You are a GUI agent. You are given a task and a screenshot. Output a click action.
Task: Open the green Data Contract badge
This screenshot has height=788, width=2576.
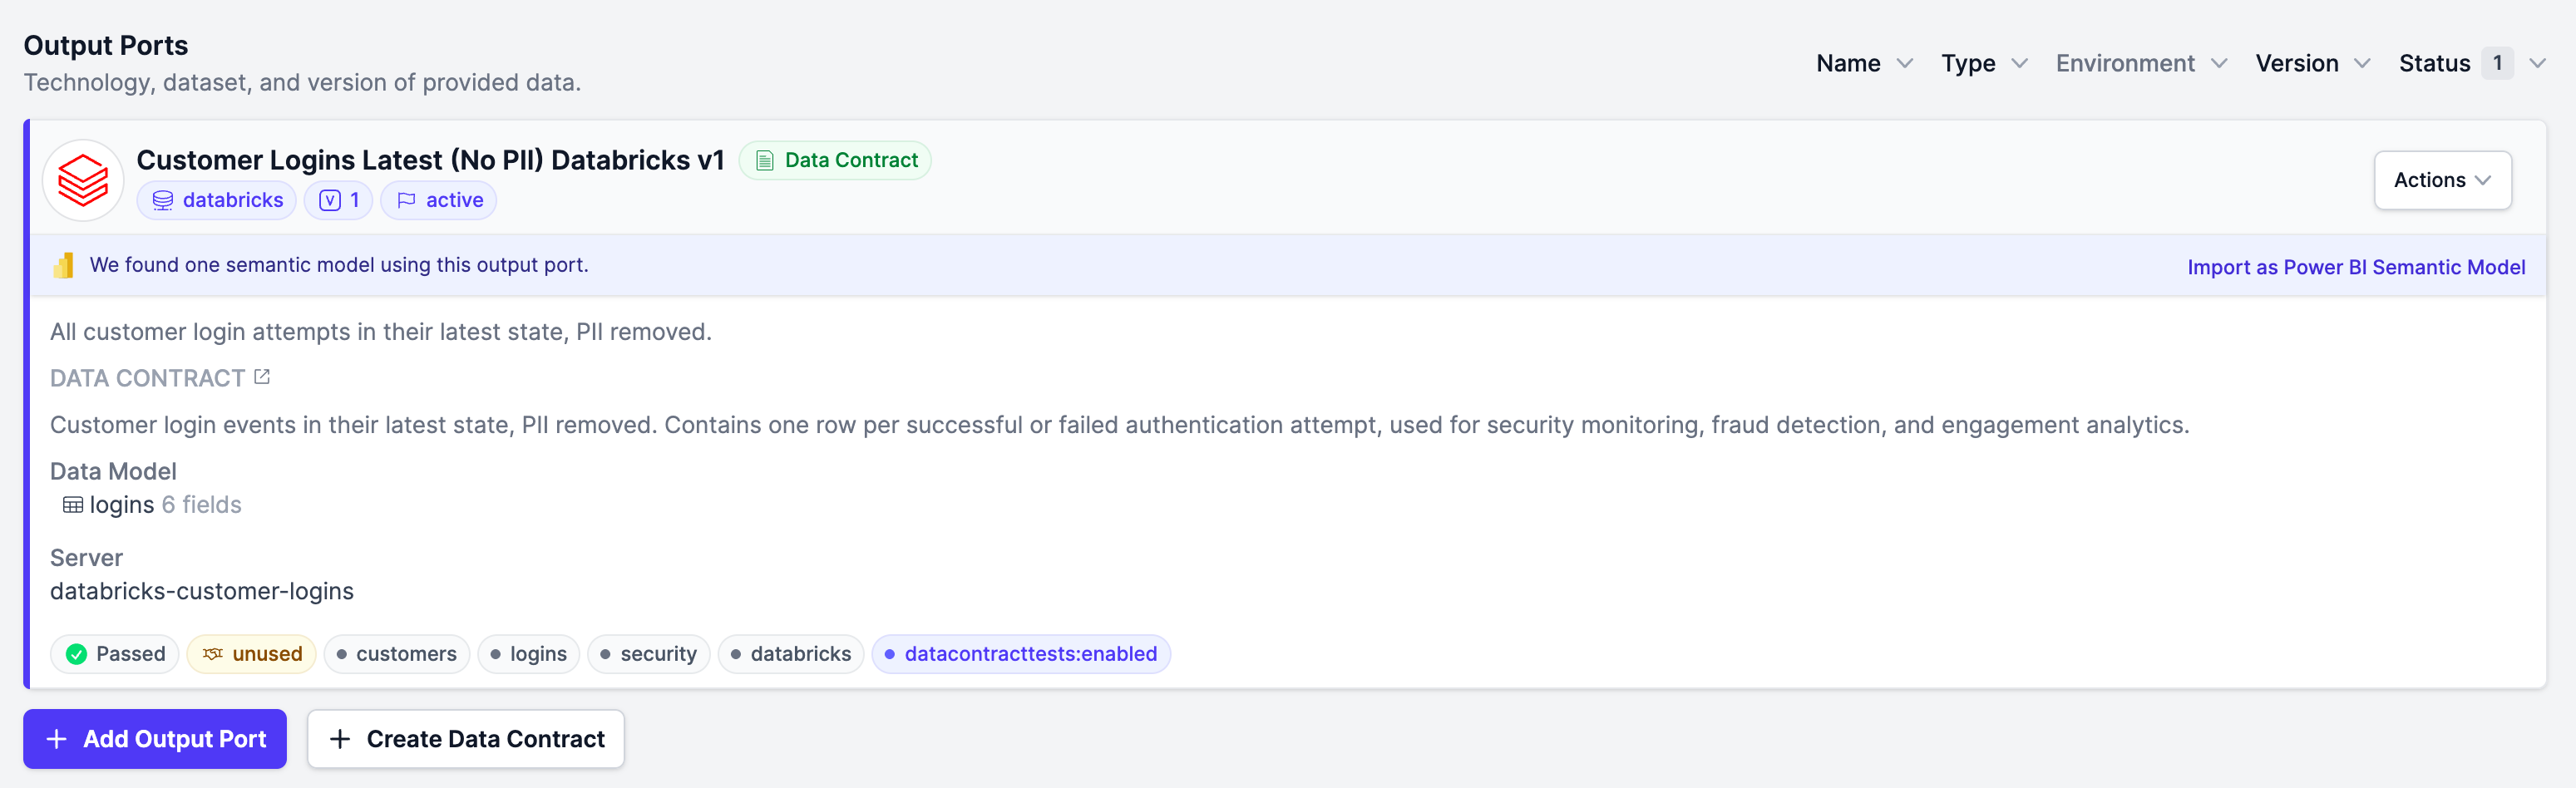[835, 161]
